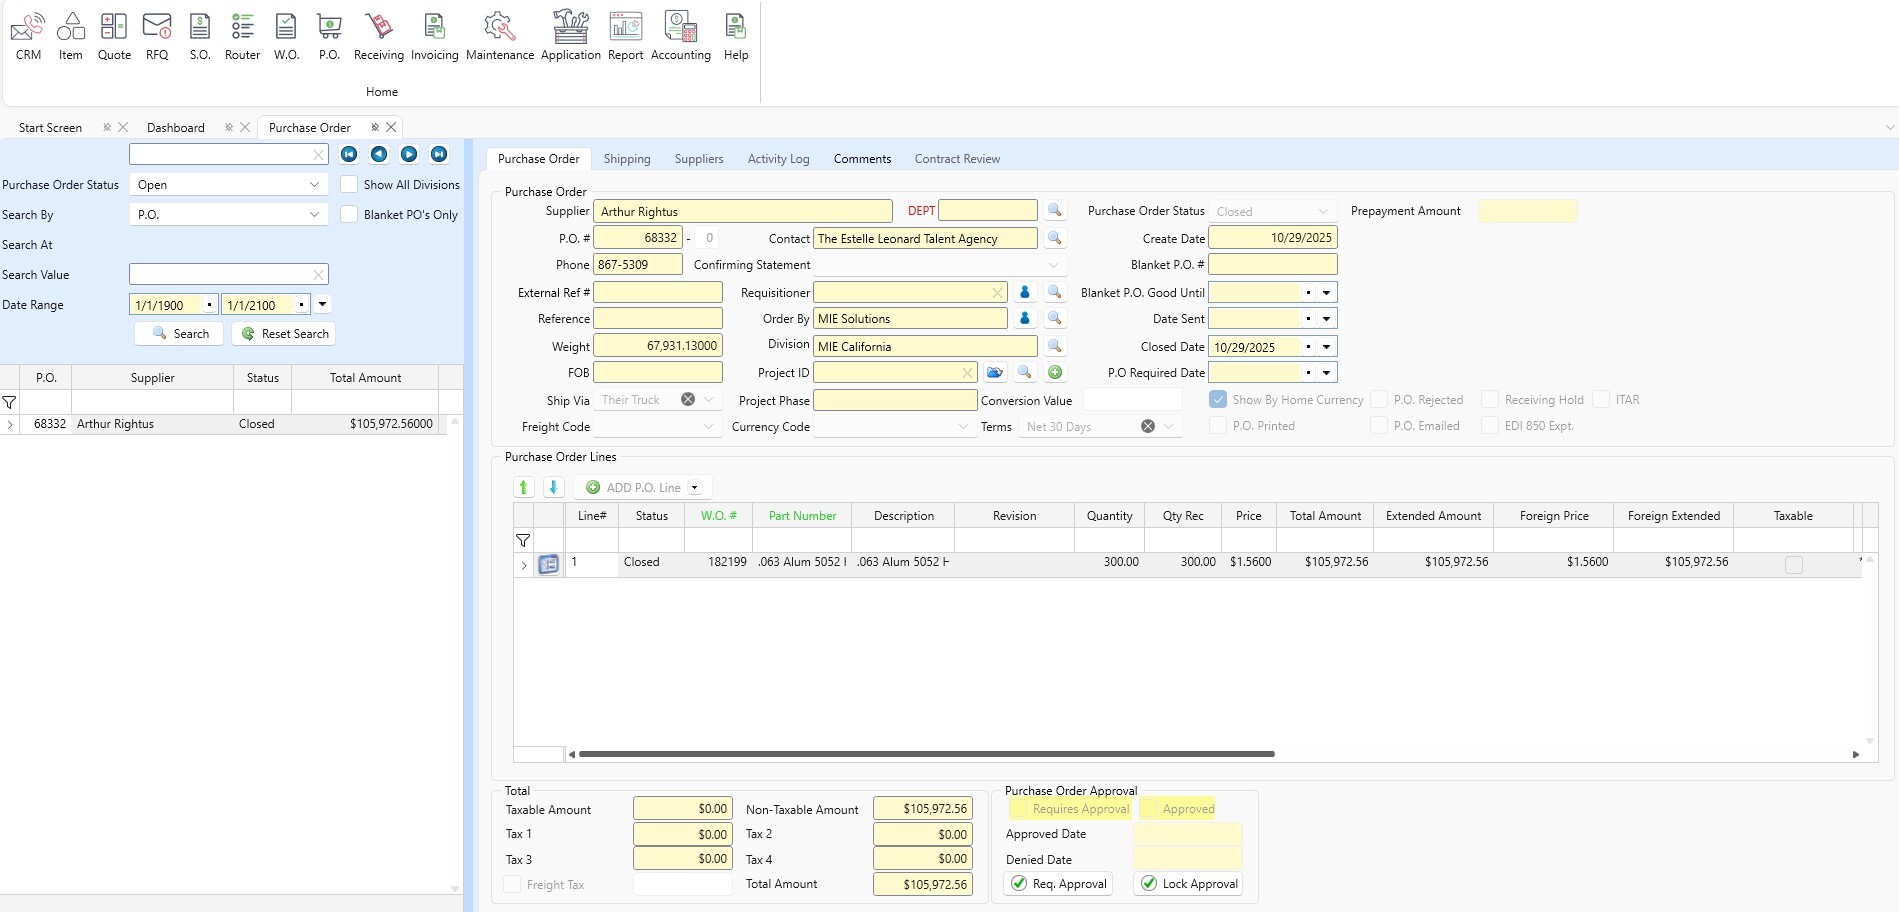
Task: Click the folder icon next to Project ID
Action: point(994,372)
